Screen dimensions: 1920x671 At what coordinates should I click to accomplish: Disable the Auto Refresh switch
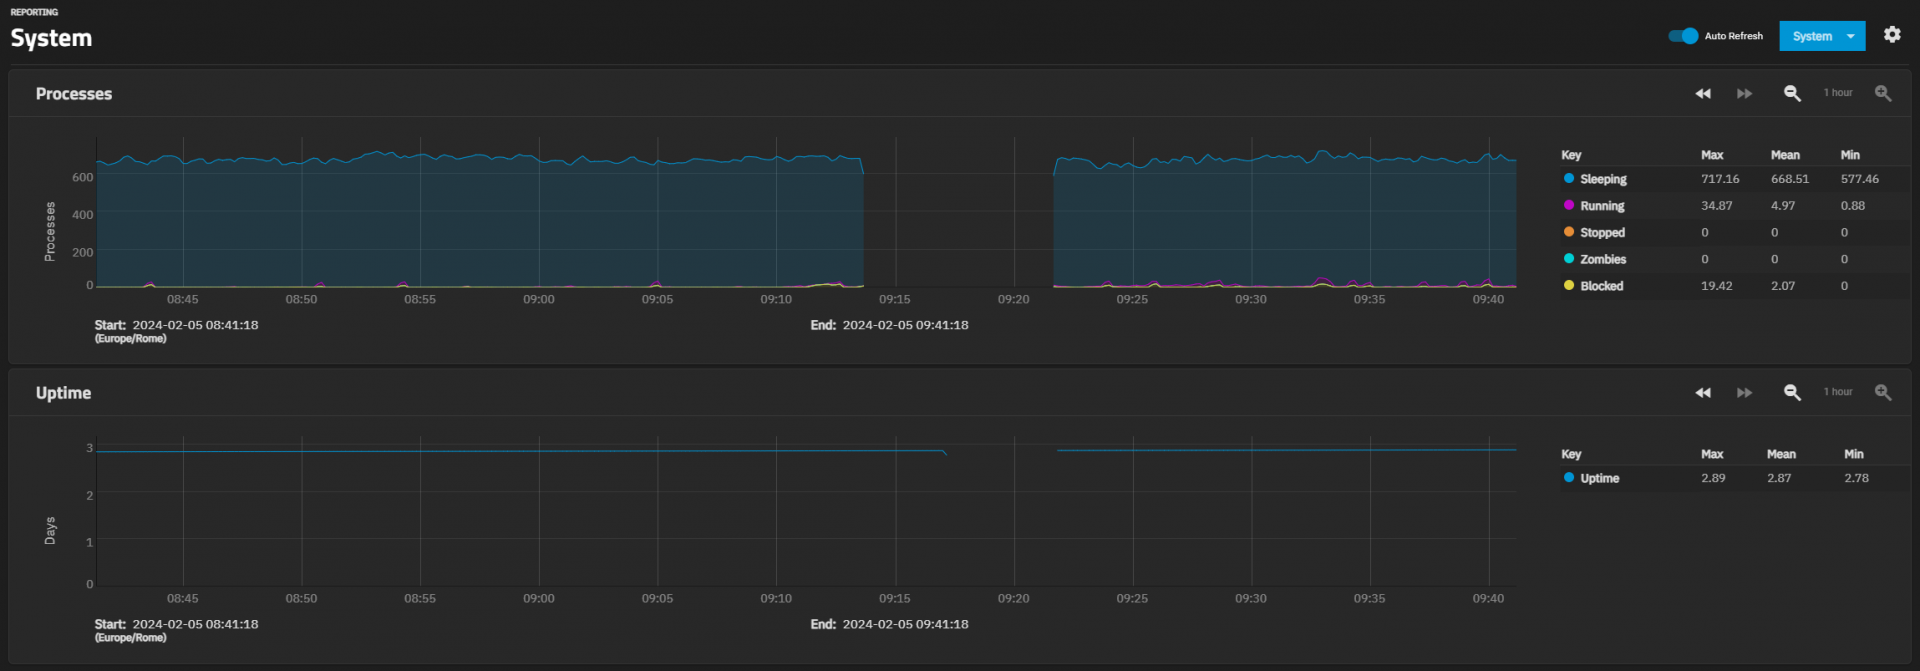tap(1683, 36)
